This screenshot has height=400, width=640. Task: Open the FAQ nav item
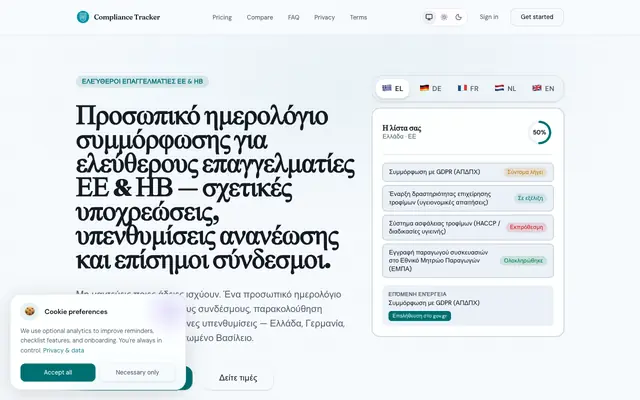coord(293,17)
